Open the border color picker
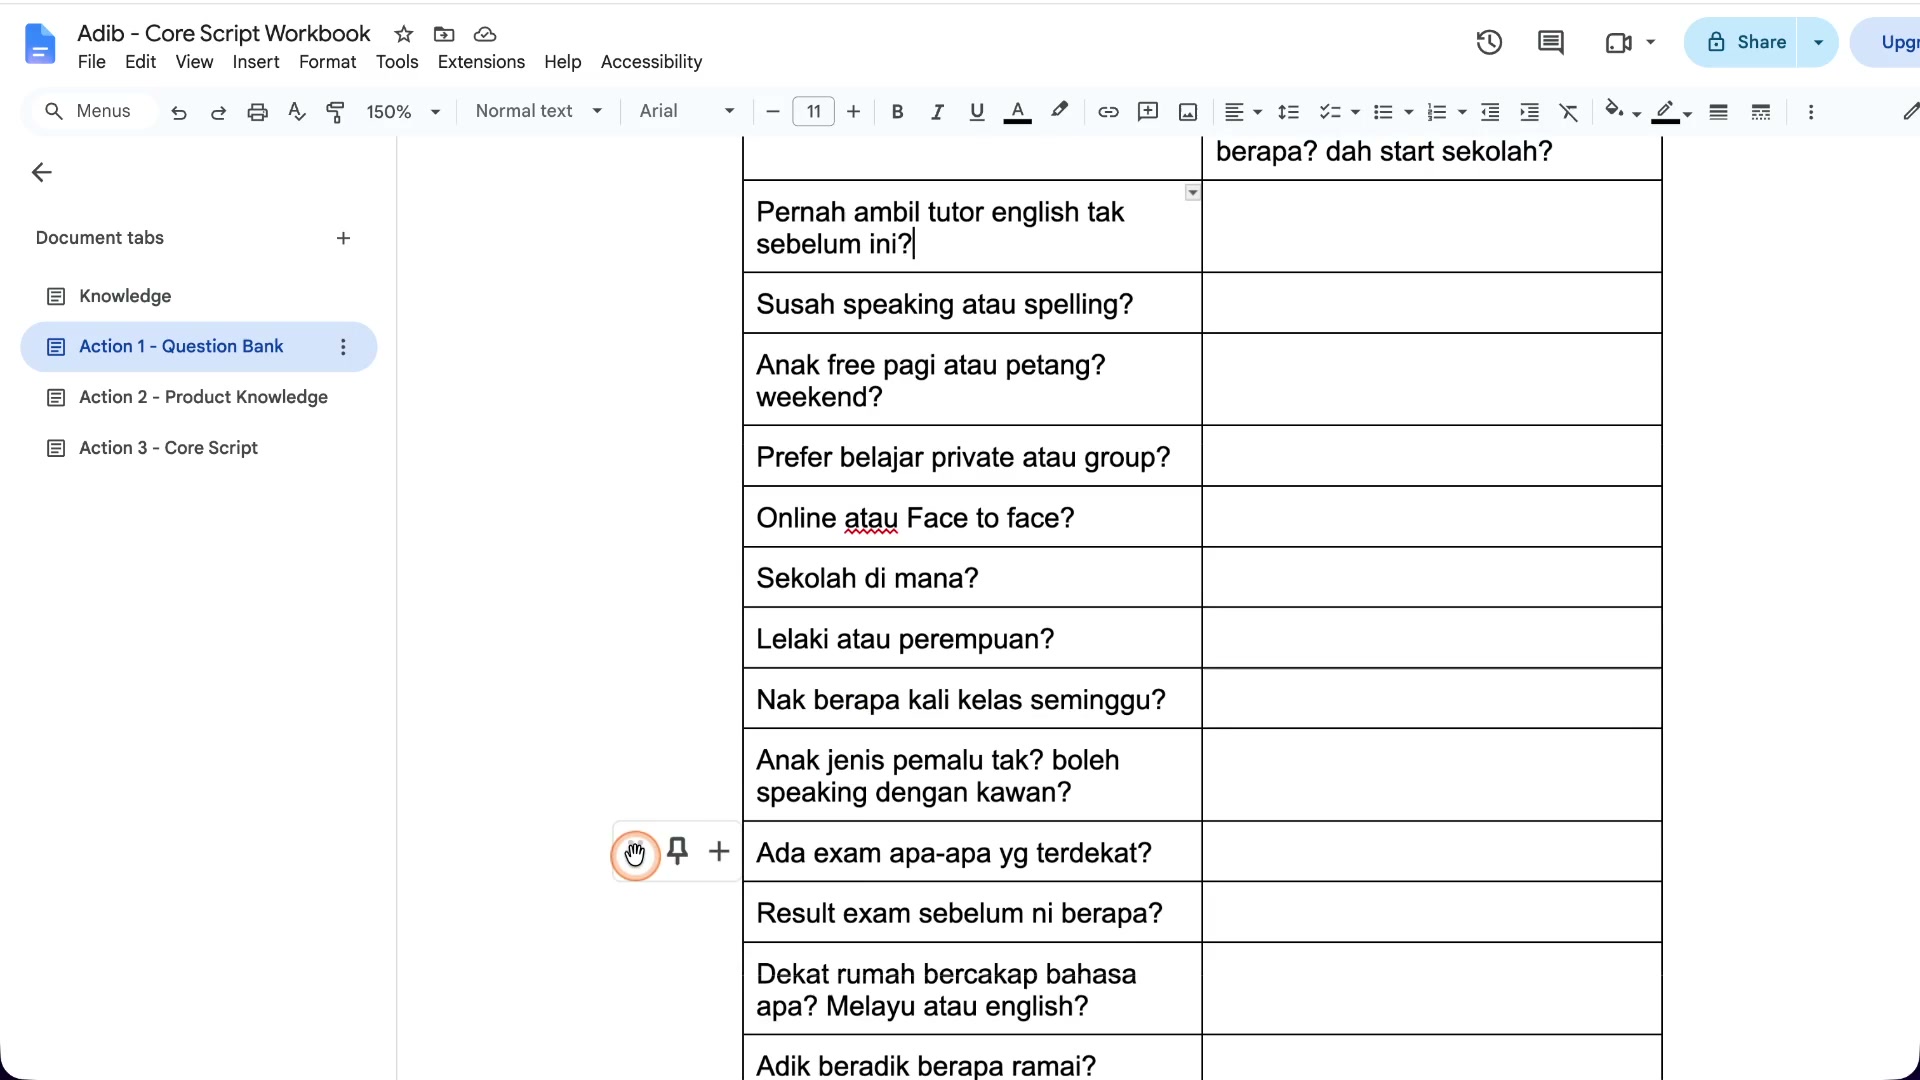 coord(1671,112)
